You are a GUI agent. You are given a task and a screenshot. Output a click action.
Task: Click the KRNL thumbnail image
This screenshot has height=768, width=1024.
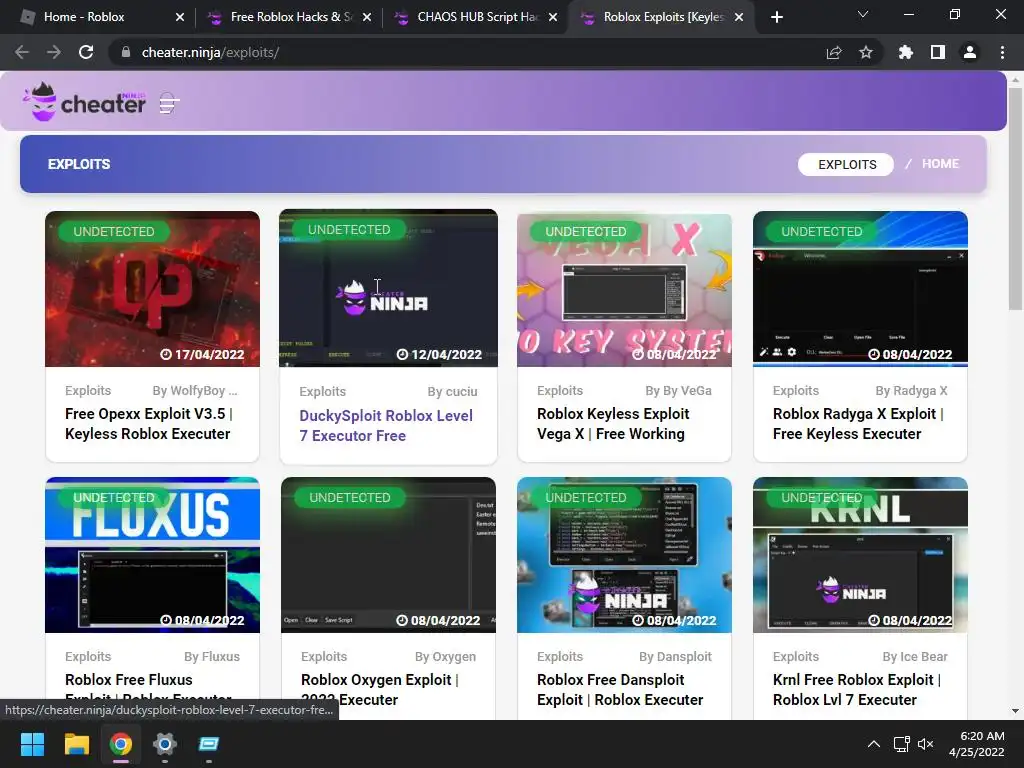pyautogui.click(x=860, y=555)
